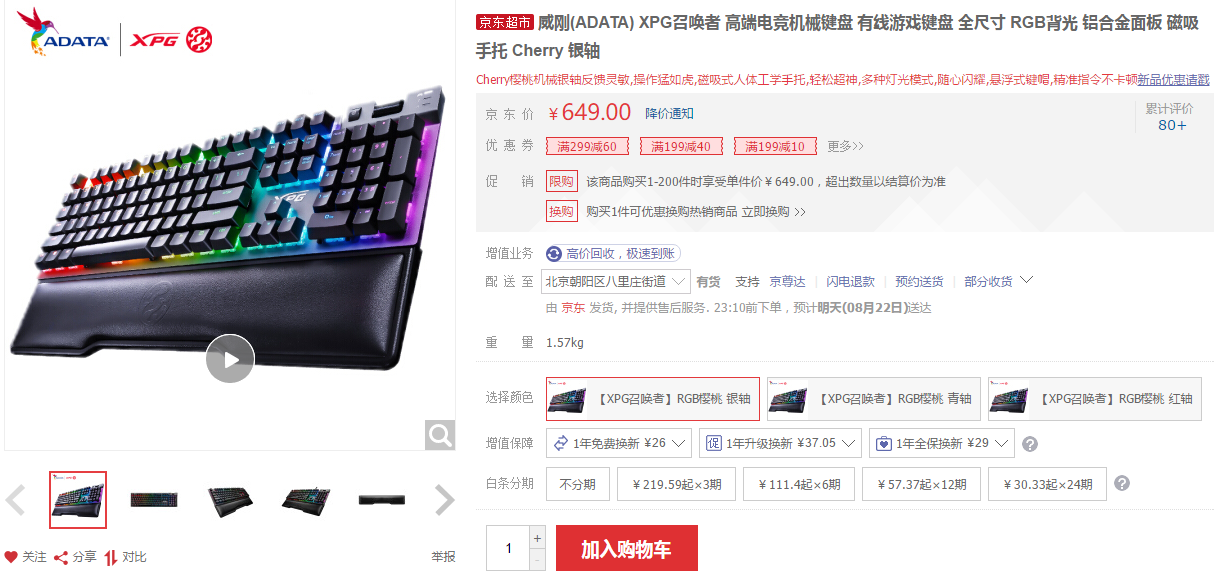Open help icon beside 白条分期 options

(1122, 483)
